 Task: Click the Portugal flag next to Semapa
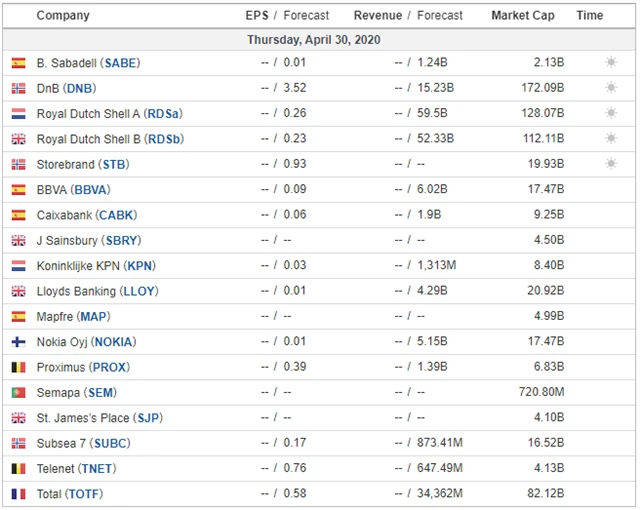18,393
